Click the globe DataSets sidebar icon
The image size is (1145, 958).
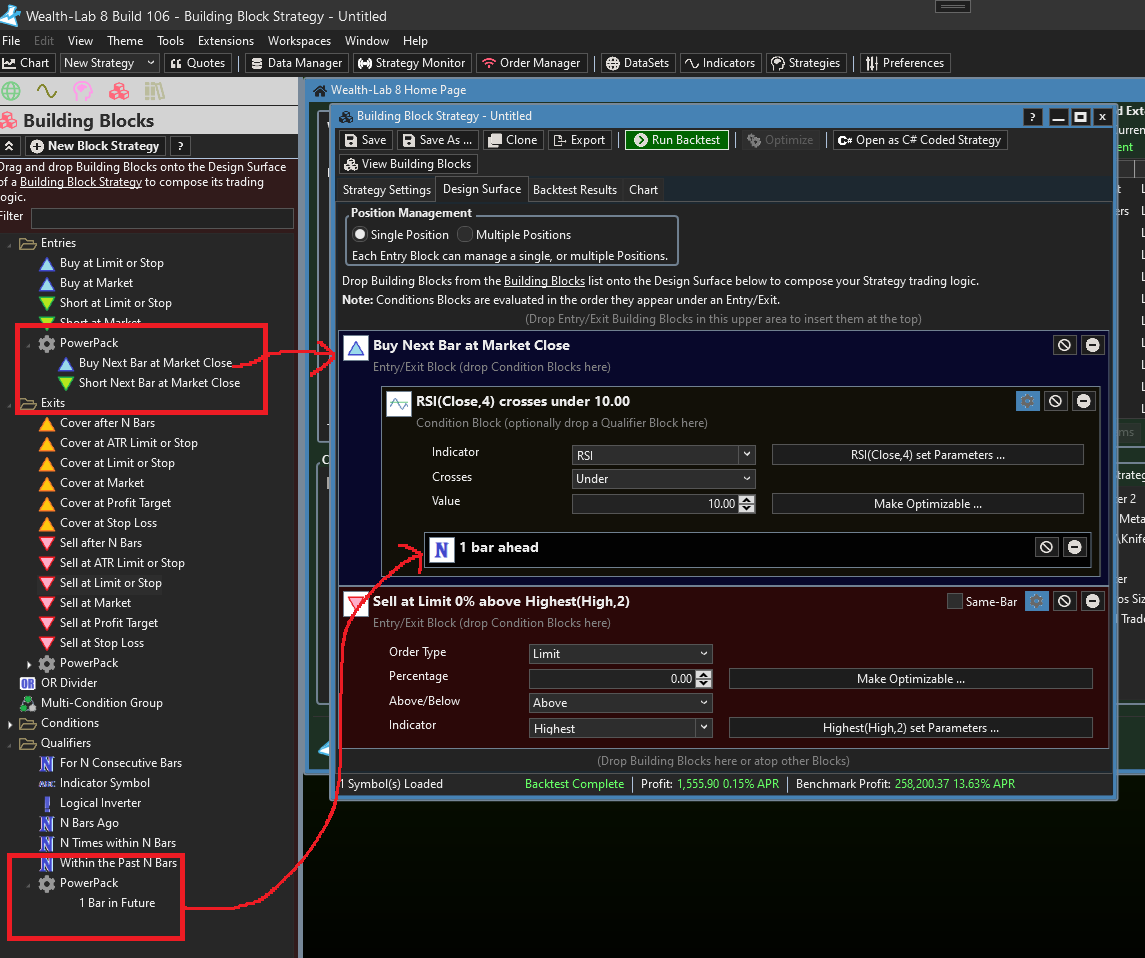pos(11,91)
